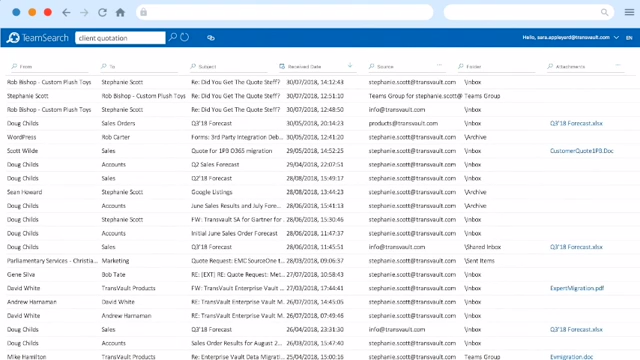
Task: Open the Q3'18 Forecast.xlsx attachment dated 30/05/2018
Action: [576, 123]
